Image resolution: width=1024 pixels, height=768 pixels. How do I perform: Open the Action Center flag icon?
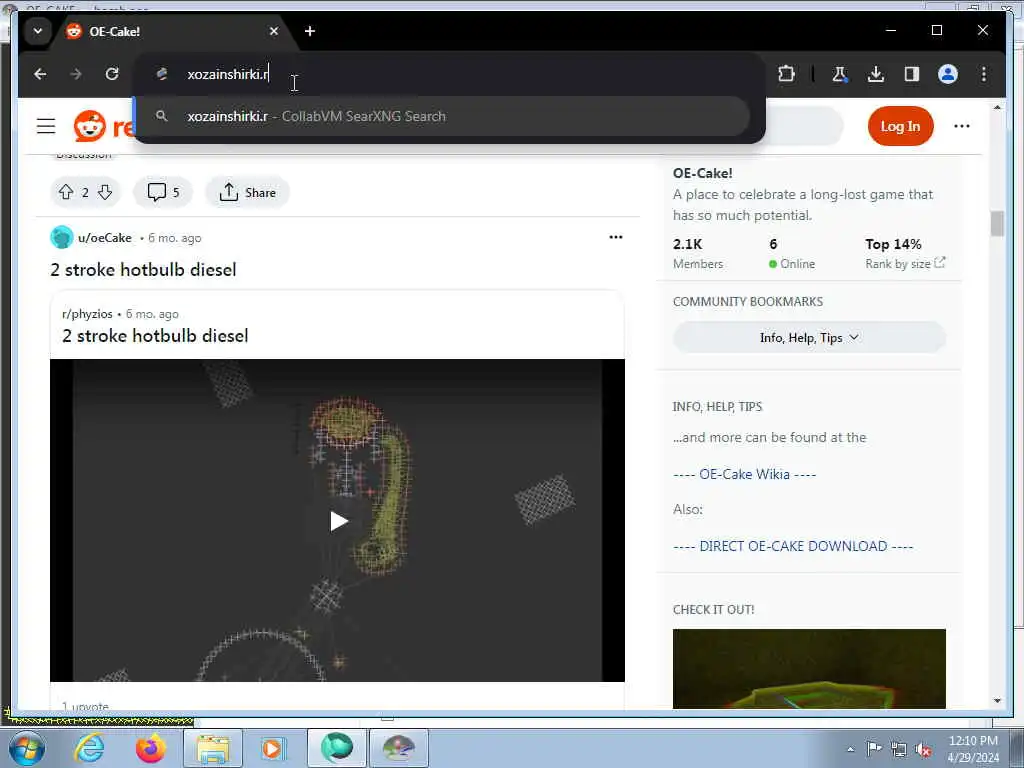[874, 749]
